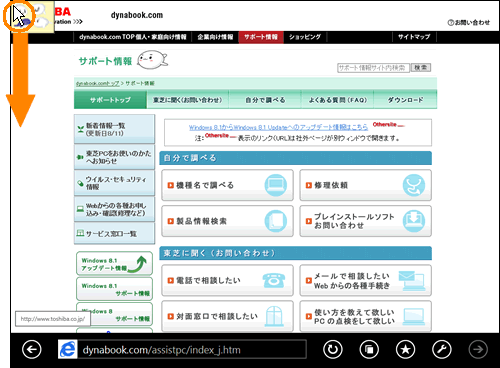Click the 東芝に聞く(お問い合わせ) section header

pos(295,253)
